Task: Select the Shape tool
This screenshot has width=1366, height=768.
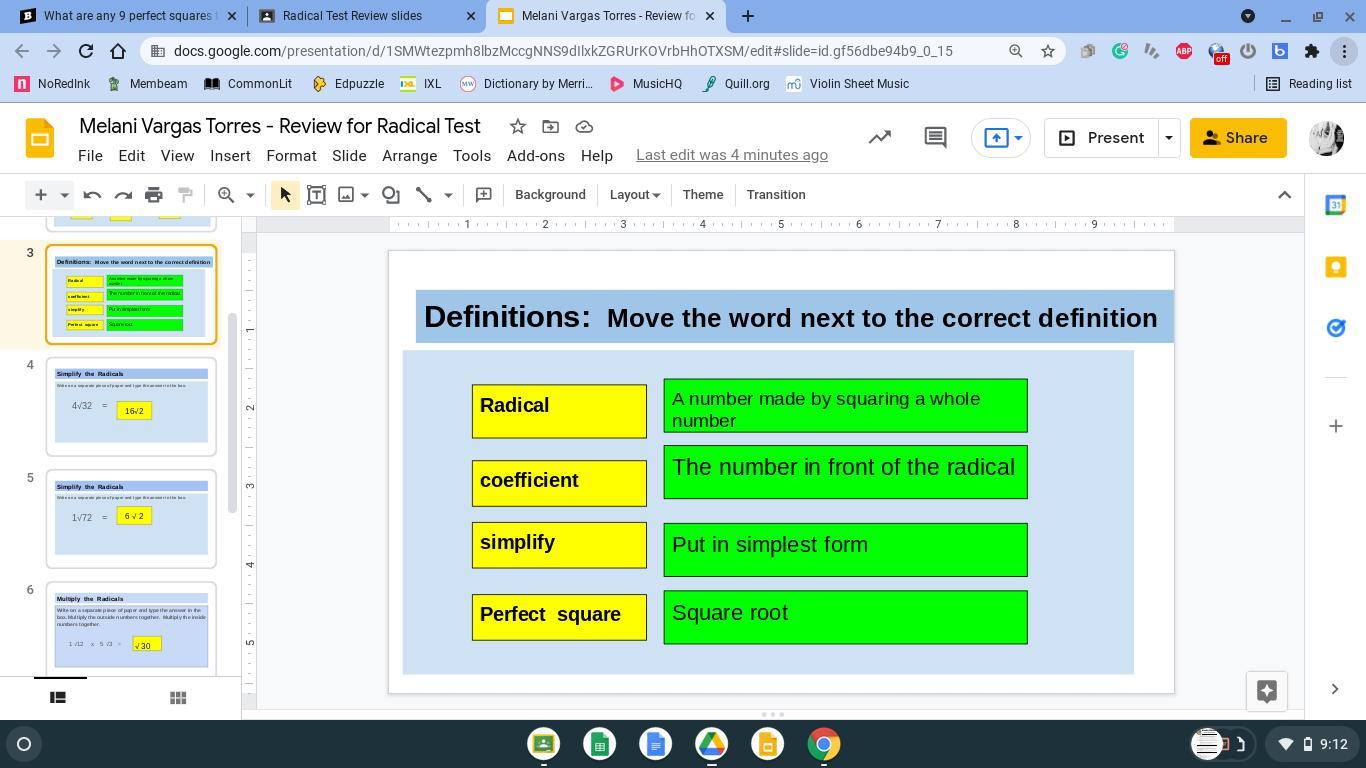Action: (391, 195)
